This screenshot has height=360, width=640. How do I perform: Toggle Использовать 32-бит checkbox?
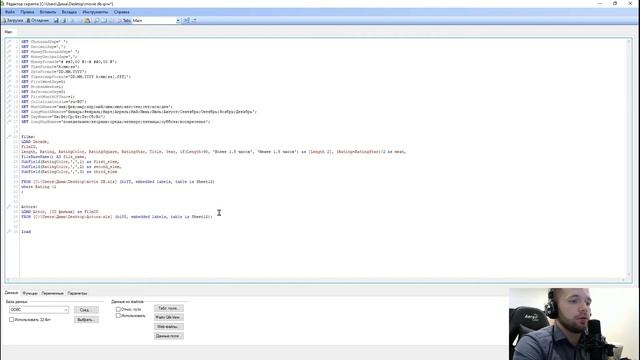(x=11, y=320)
